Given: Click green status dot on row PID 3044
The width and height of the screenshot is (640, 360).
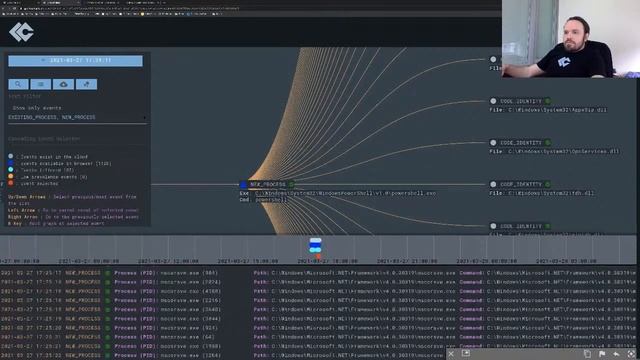Looking at the screenshot, I should pos(108,319).
